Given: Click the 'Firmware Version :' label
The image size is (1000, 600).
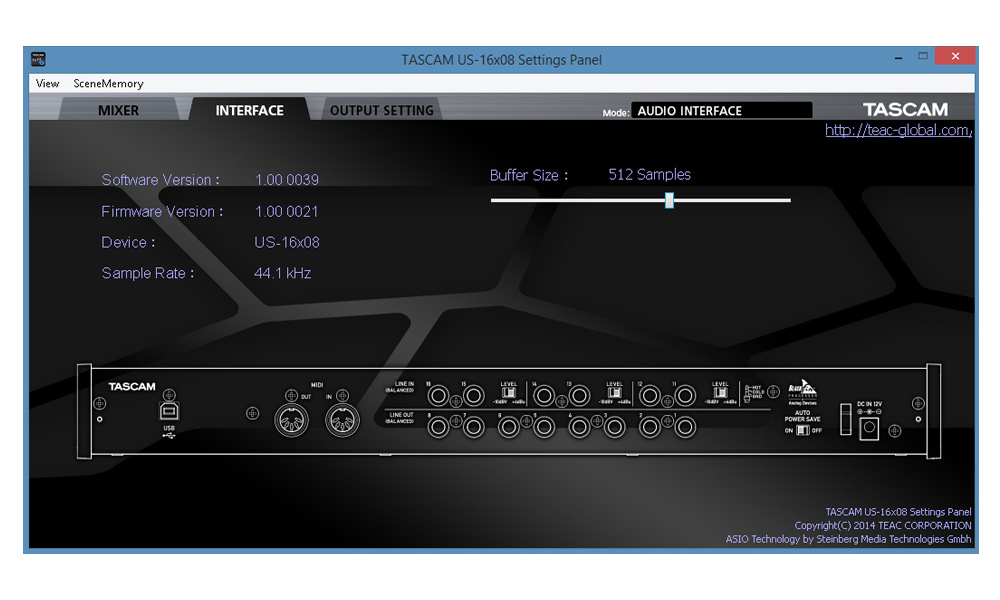Looking at the screenshot, I should tap(162, 212).
